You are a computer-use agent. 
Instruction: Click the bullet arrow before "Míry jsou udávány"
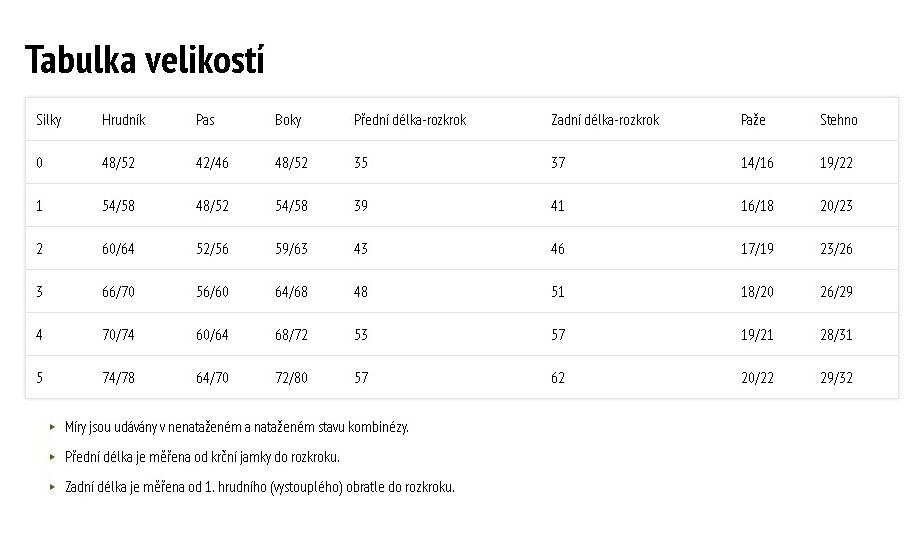52,427
